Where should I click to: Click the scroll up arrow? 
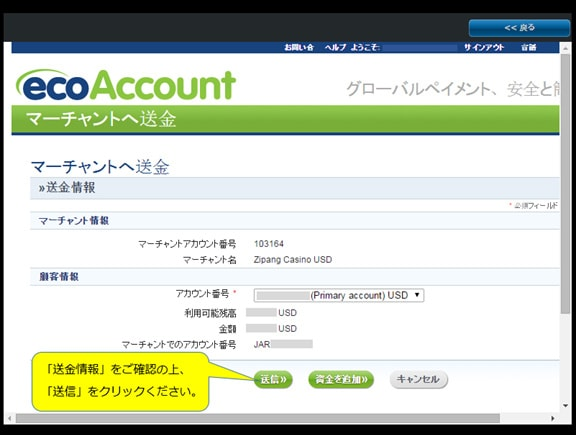point(565,48)
